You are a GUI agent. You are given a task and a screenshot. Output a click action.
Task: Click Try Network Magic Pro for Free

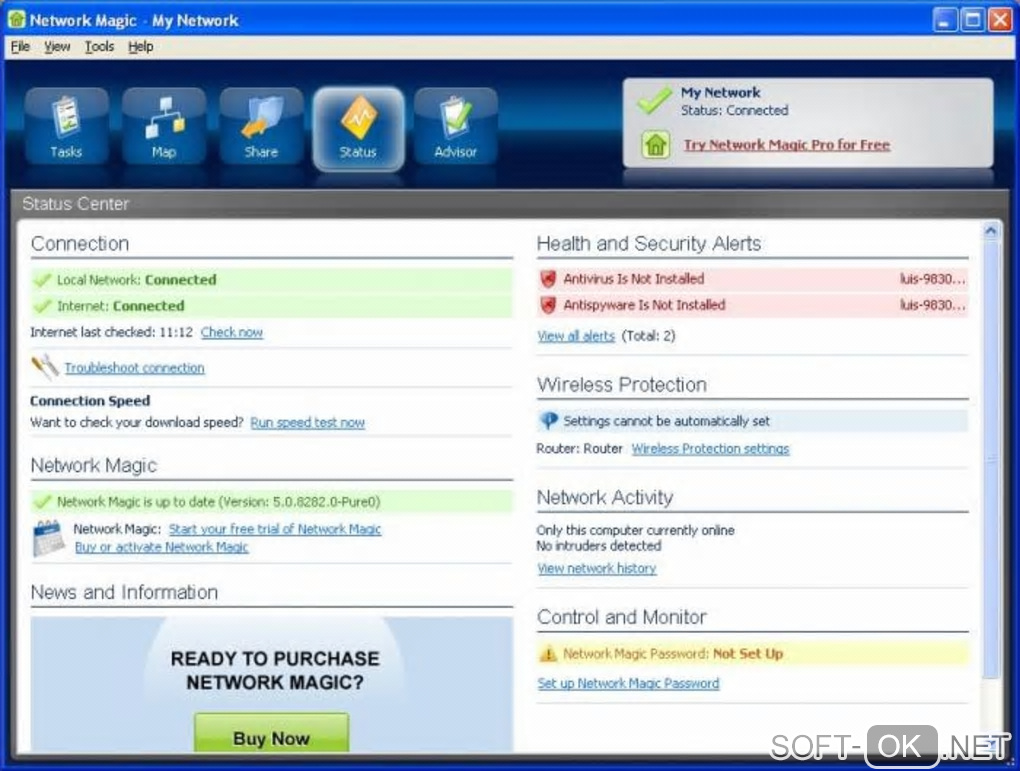click(786, 145)
